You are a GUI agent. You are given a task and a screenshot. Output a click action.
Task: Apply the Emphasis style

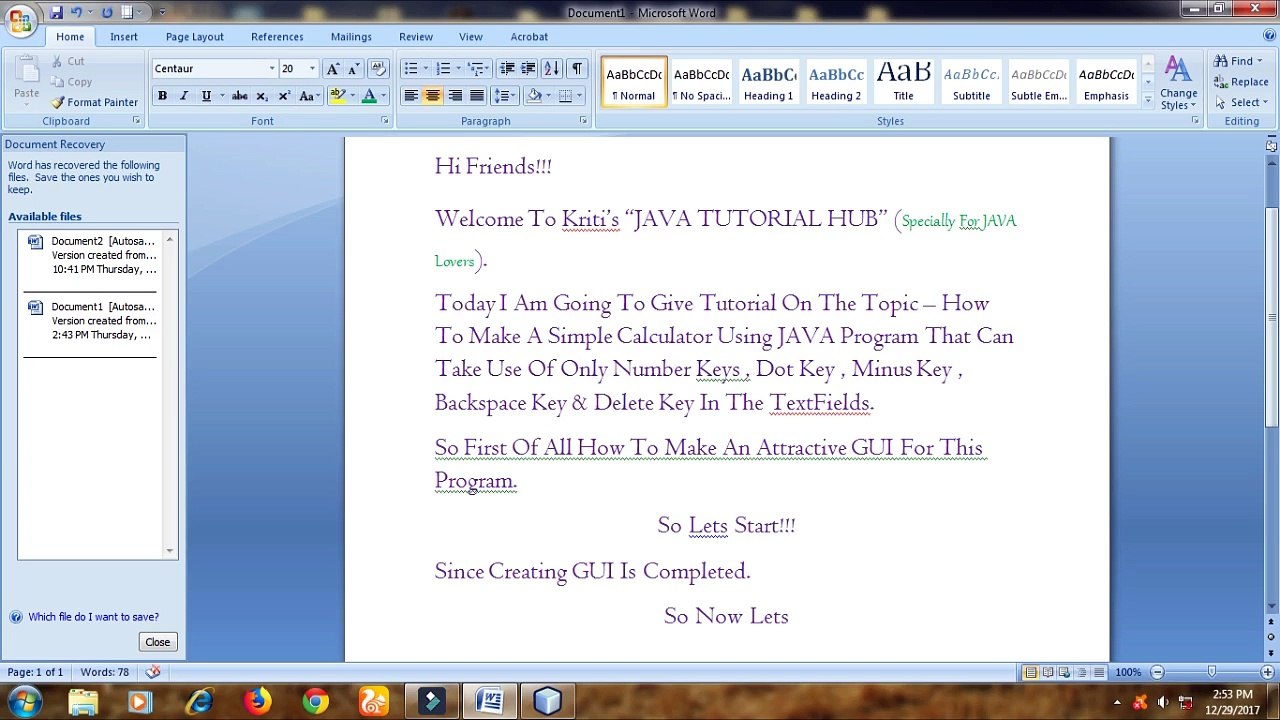(1106, 82)
